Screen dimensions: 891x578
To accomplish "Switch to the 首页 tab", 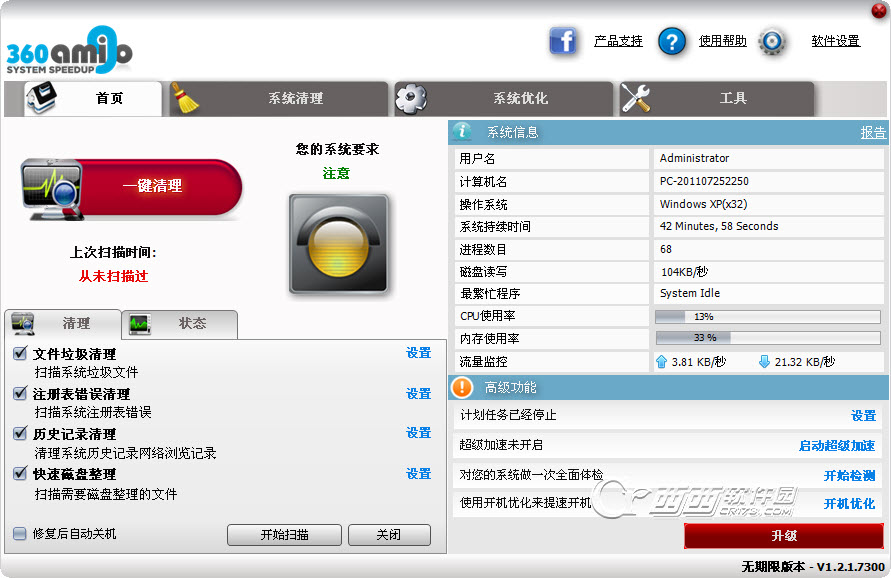I will 93,98.
